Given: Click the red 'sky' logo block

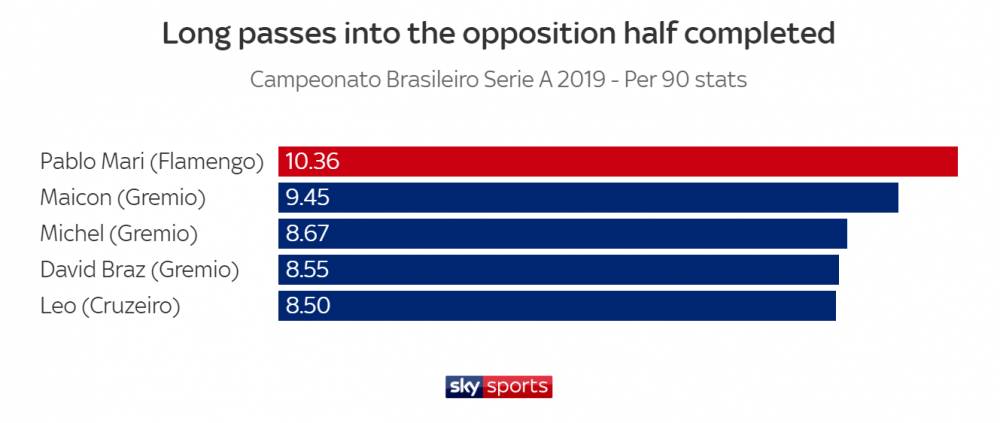Looking at the screenshot, I should 464,386.
